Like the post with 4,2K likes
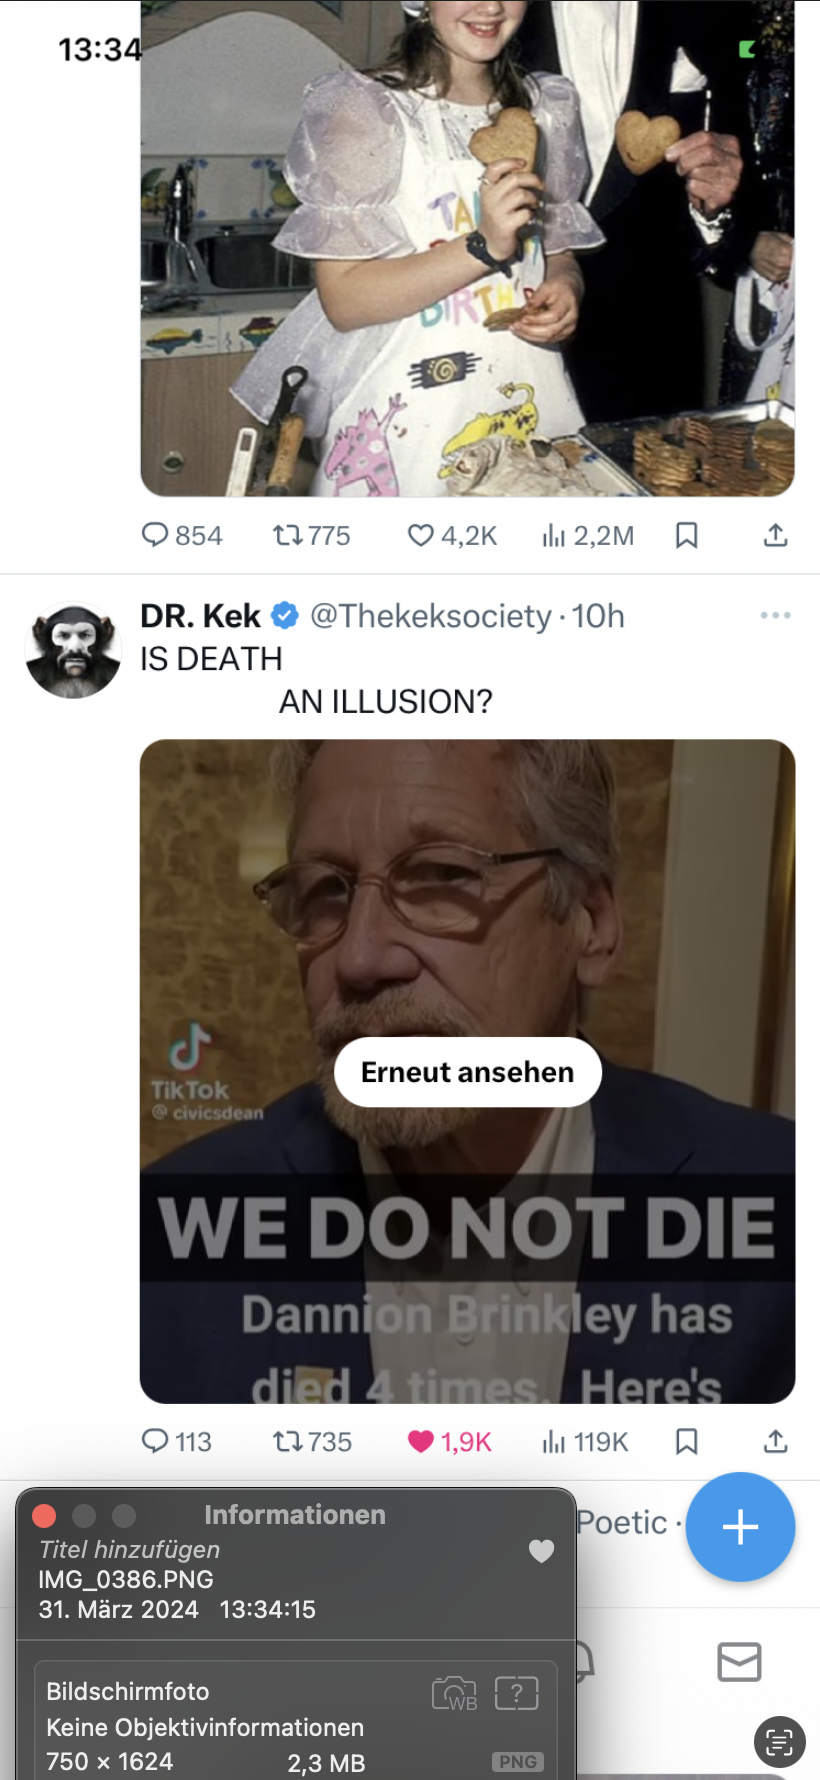Screen dimensions: 820x1780 pos(421,536)
